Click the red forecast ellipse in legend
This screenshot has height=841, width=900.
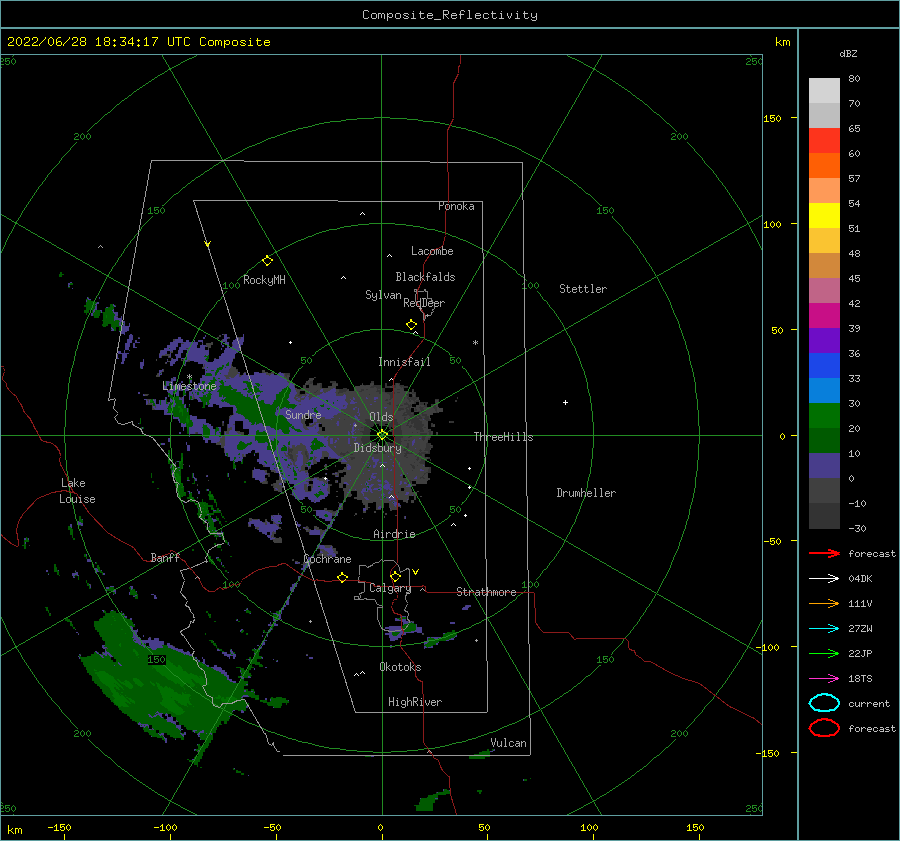click(x=824, y=728)
